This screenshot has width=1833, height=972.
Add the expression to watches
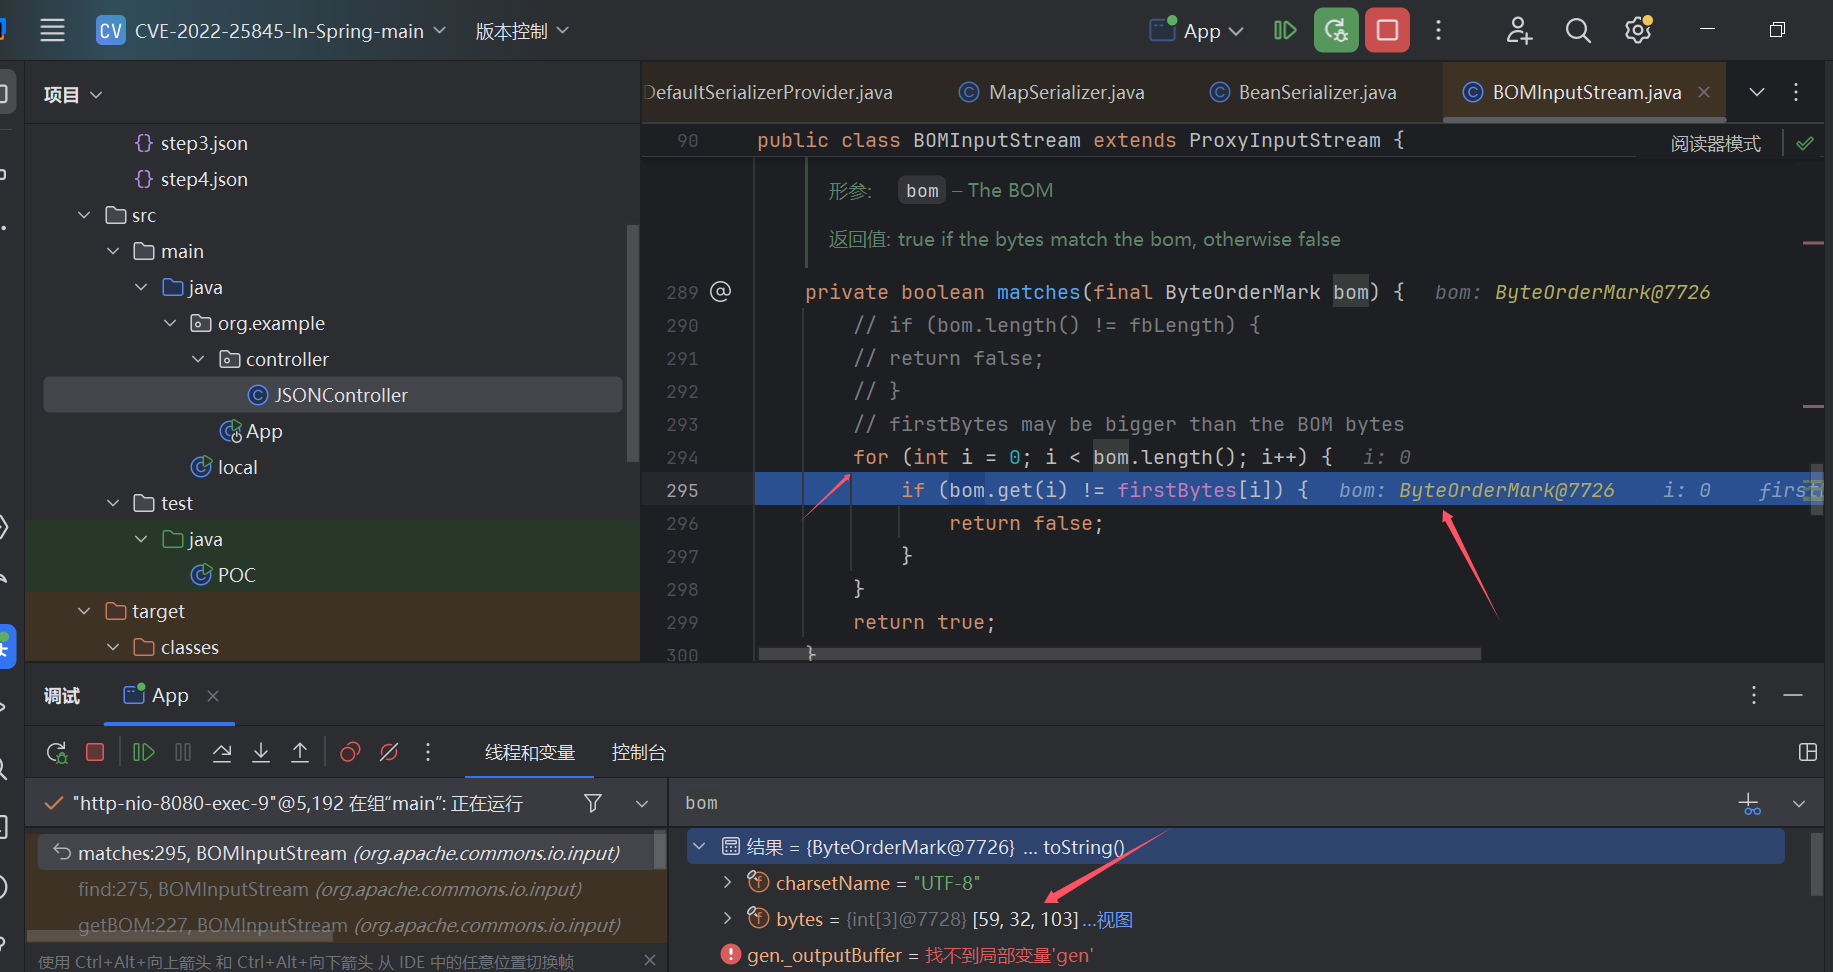click(1750, 803)
